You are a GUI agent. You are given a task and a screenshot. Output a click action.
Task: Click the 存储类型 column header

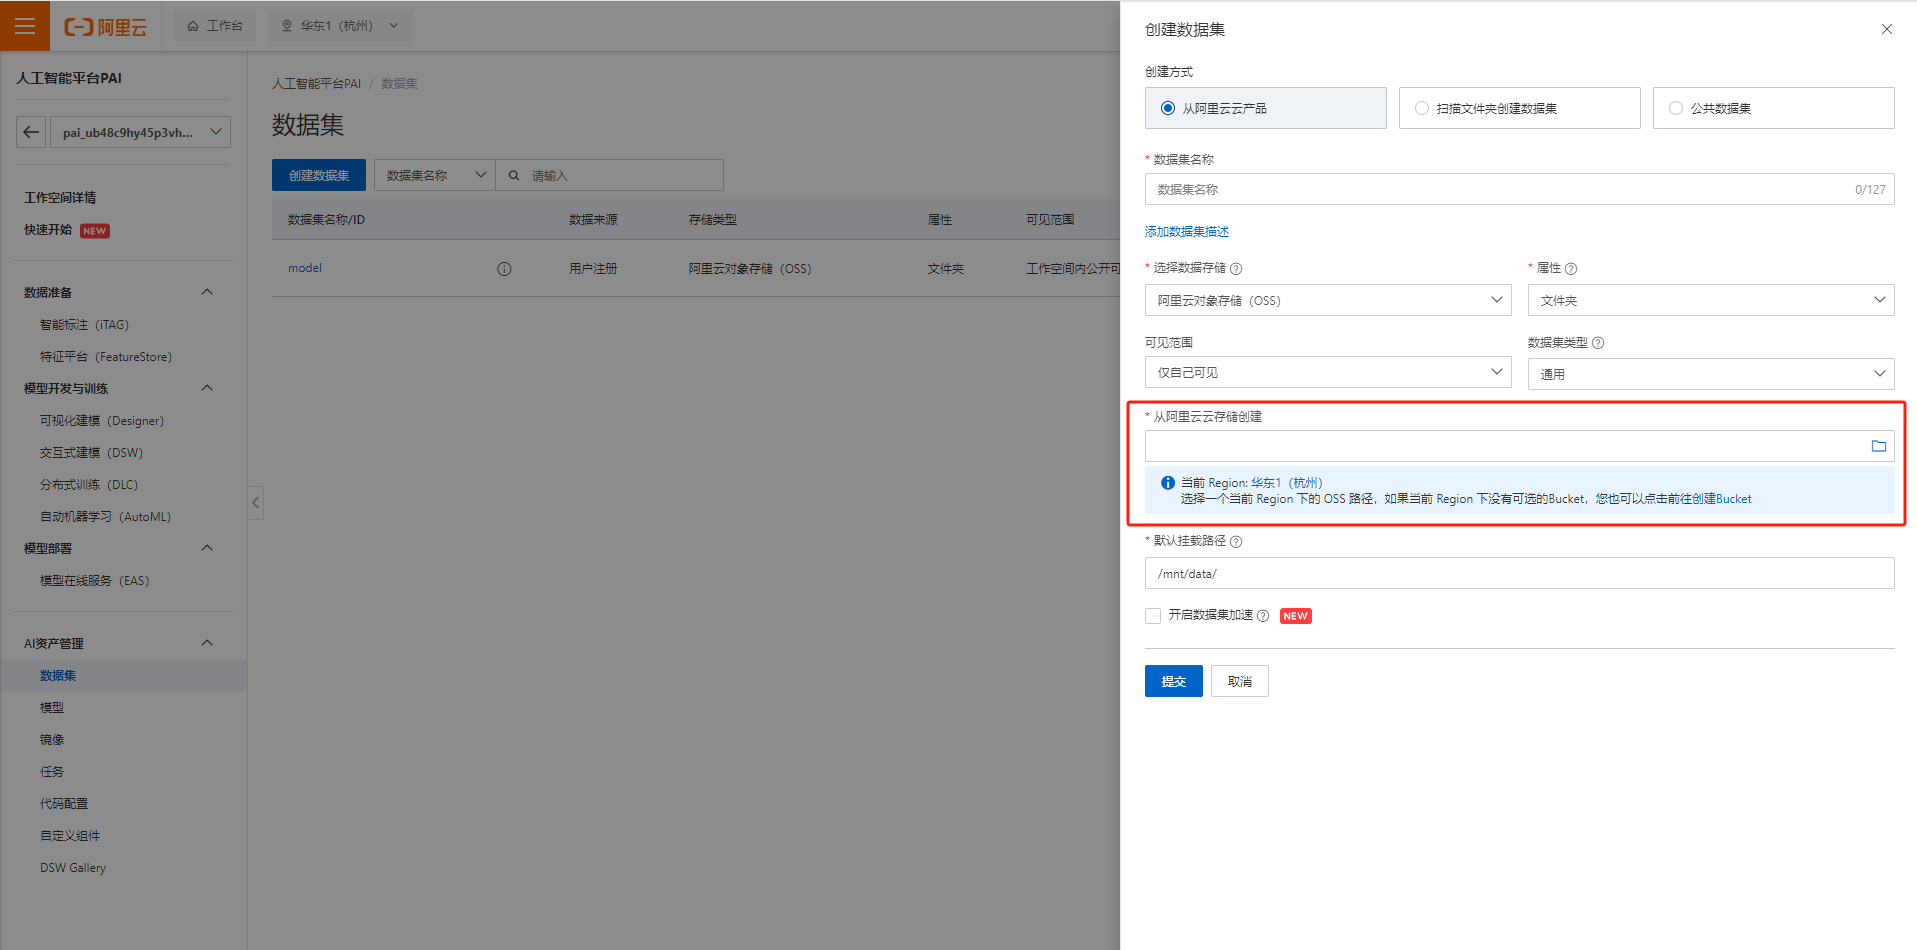pos(712,220)
